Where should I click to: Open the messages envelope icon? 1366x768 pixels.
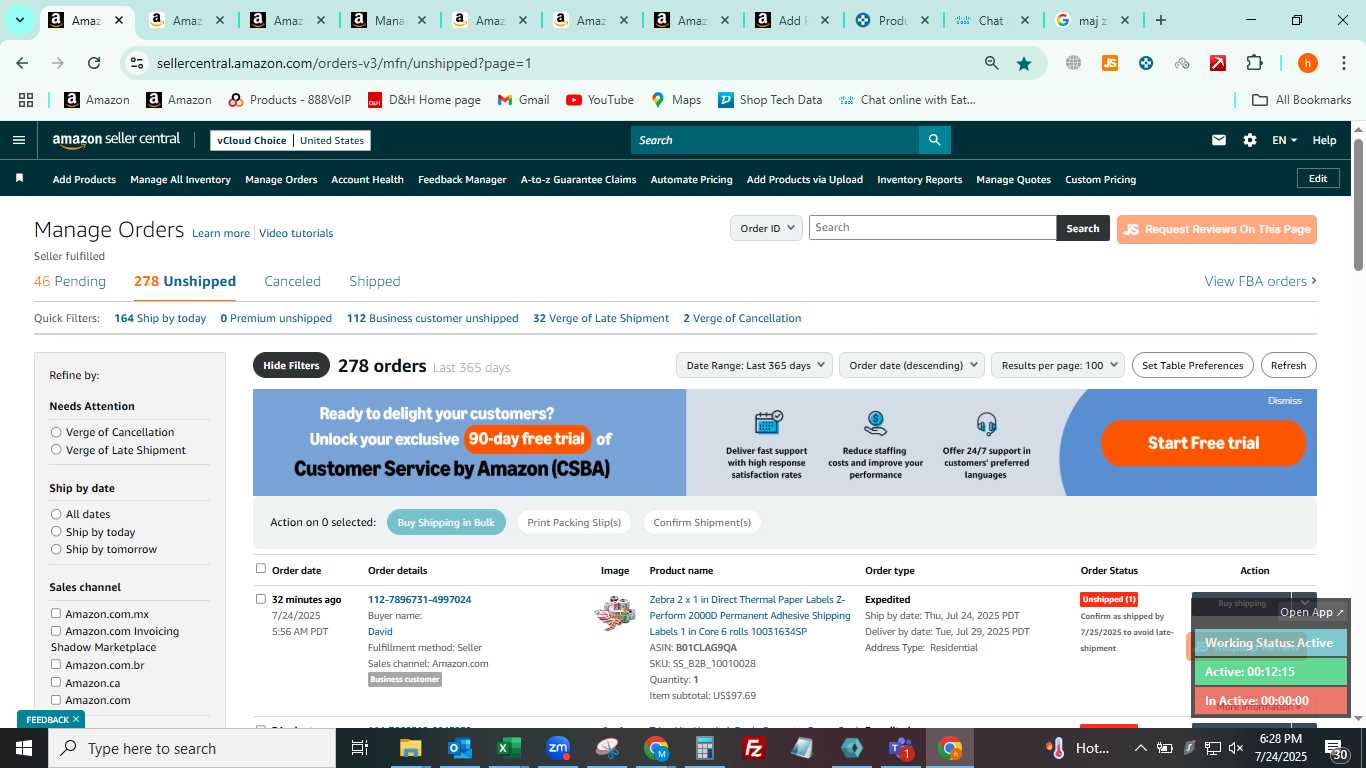point(1218,140)
